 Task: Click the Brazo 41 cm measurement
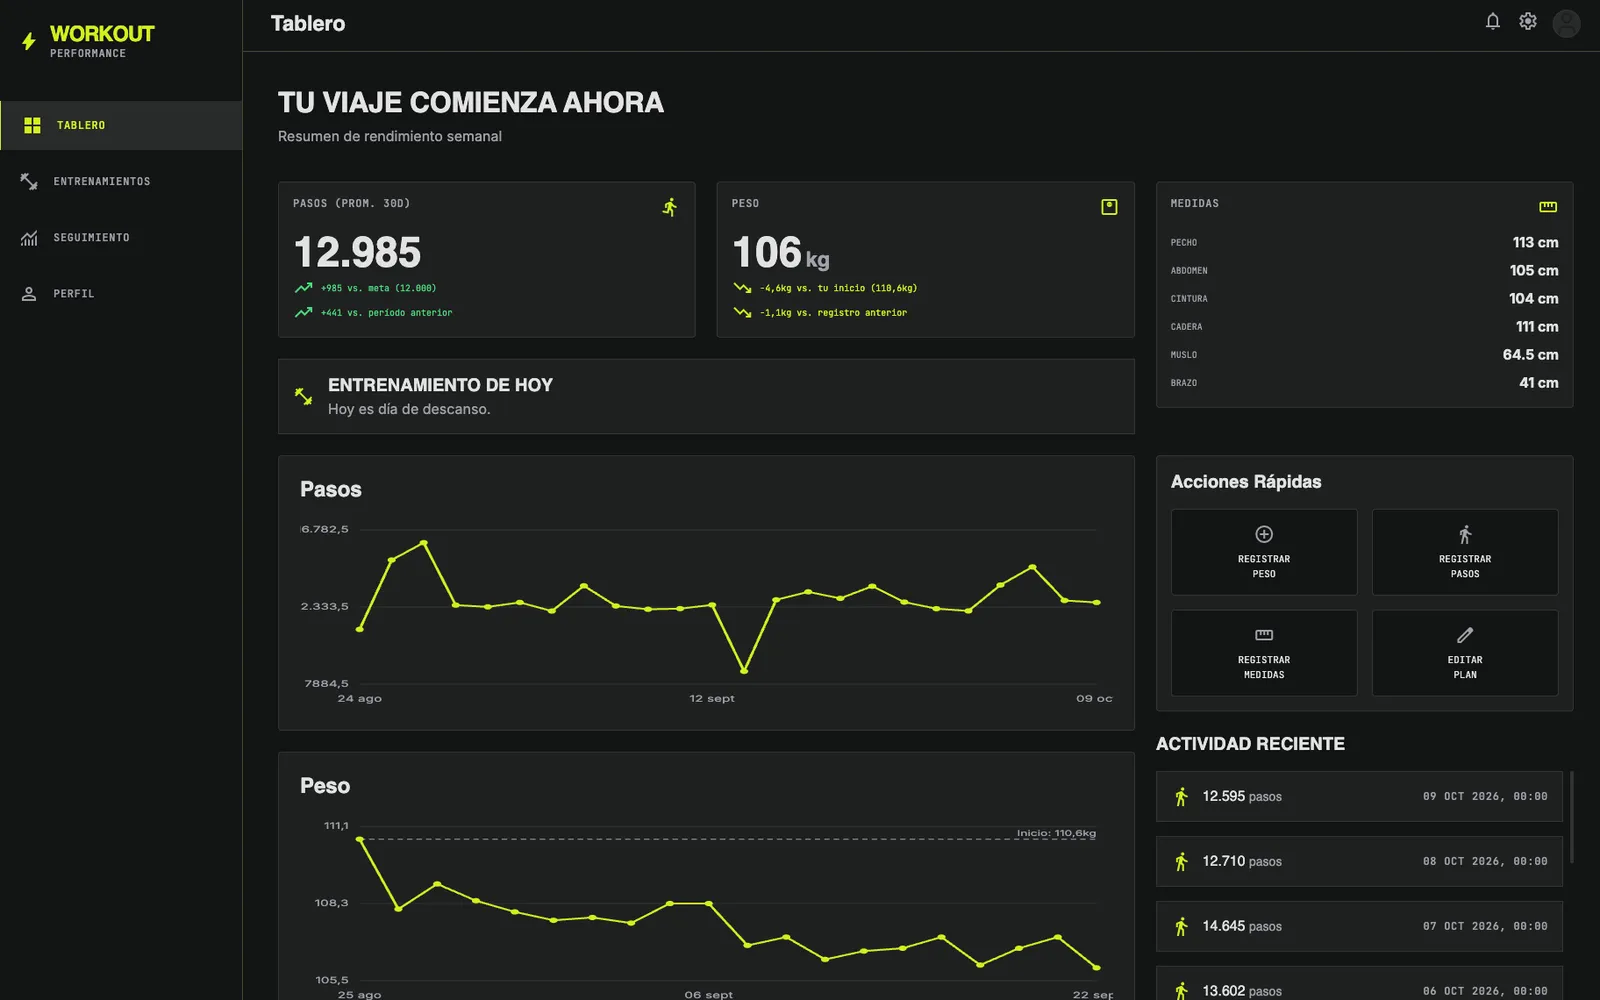(x=1364, y=382)
